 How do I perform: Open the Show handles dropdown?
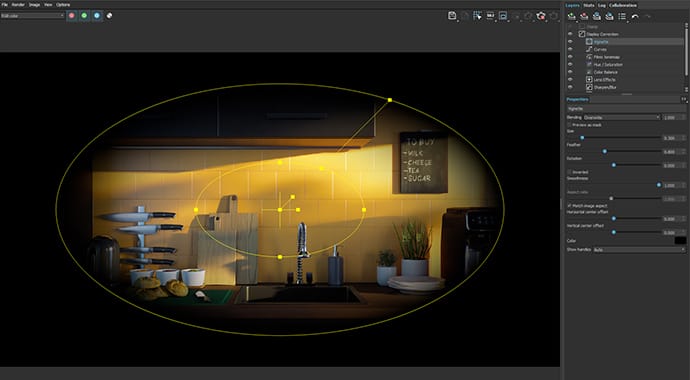pos(639,249)
